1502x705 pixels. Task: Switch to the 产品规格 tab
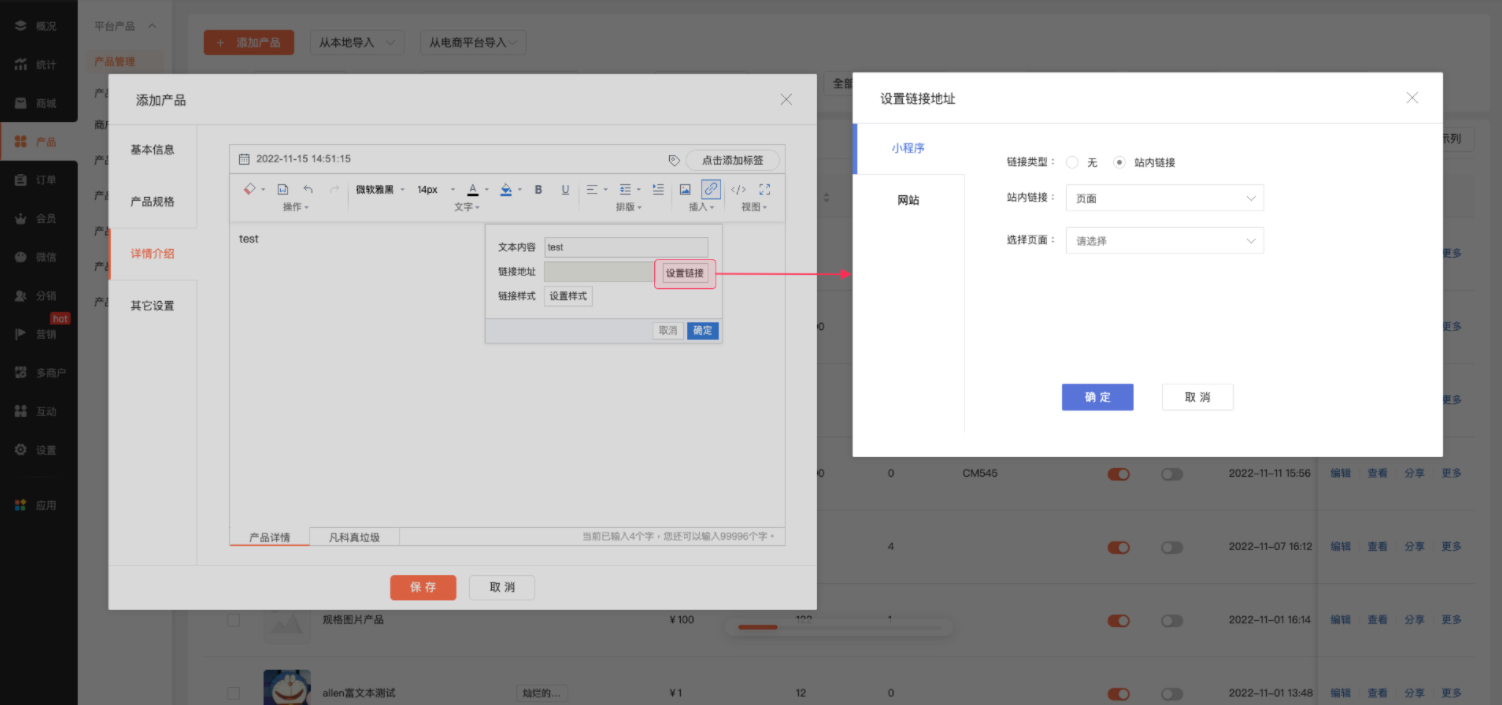152,202
